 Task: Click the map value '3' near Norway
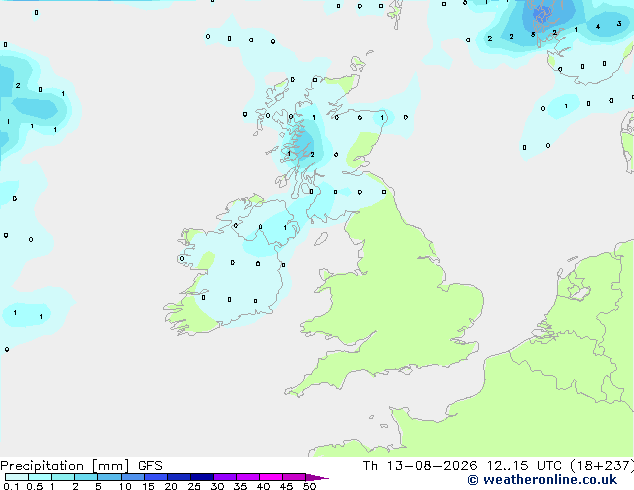[x=619, y=24]
